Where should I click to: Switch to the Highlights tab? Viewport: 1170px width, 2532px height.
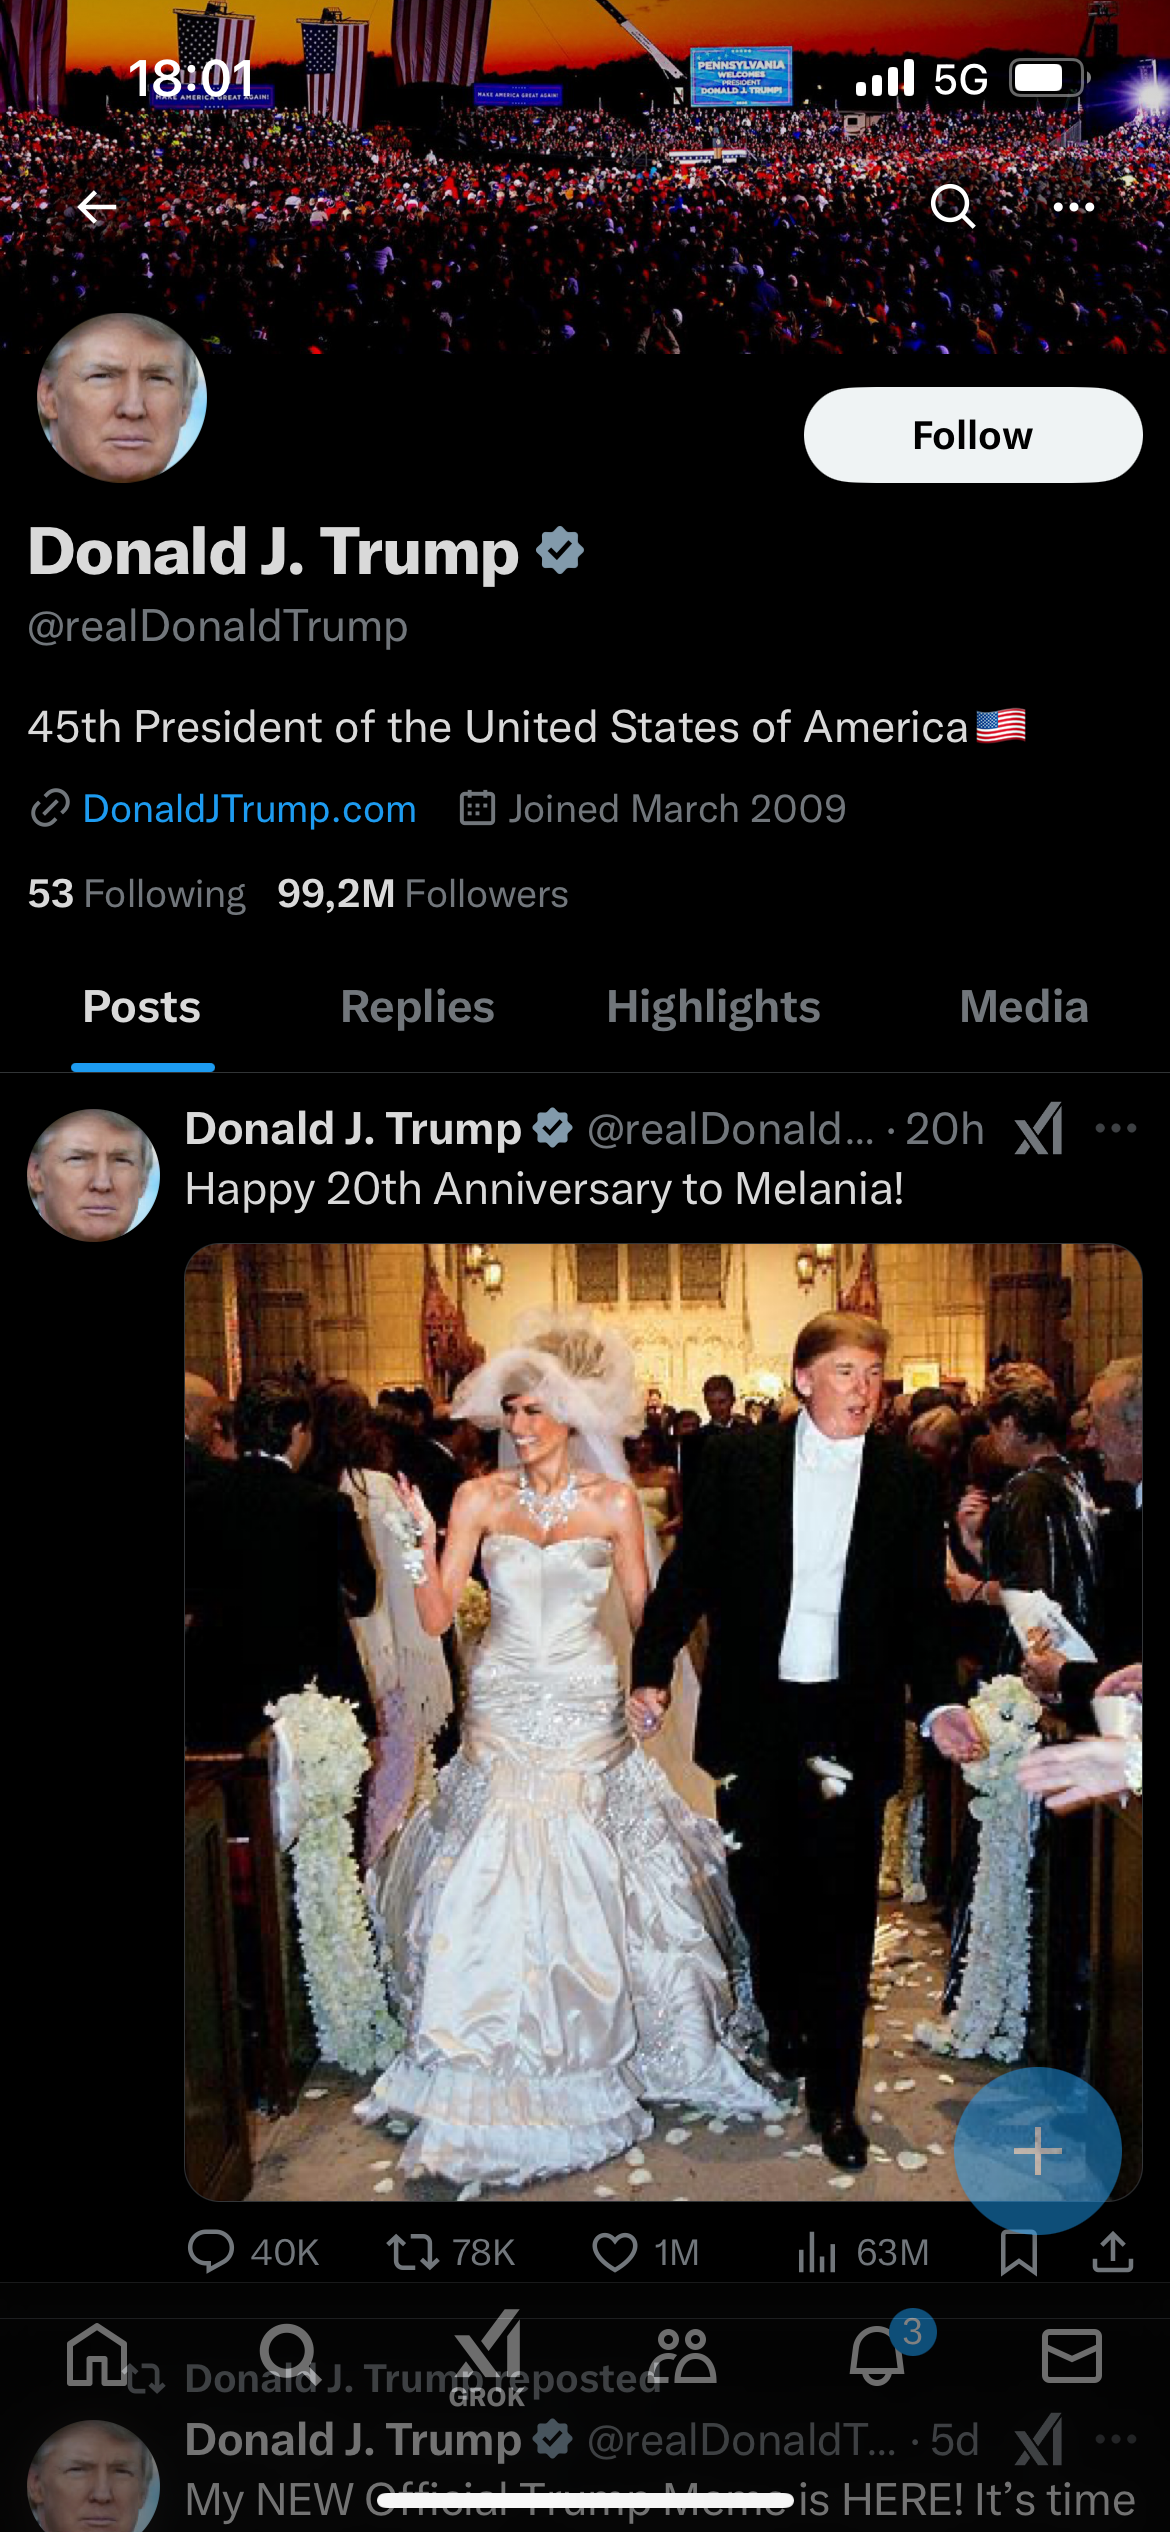713,1007
